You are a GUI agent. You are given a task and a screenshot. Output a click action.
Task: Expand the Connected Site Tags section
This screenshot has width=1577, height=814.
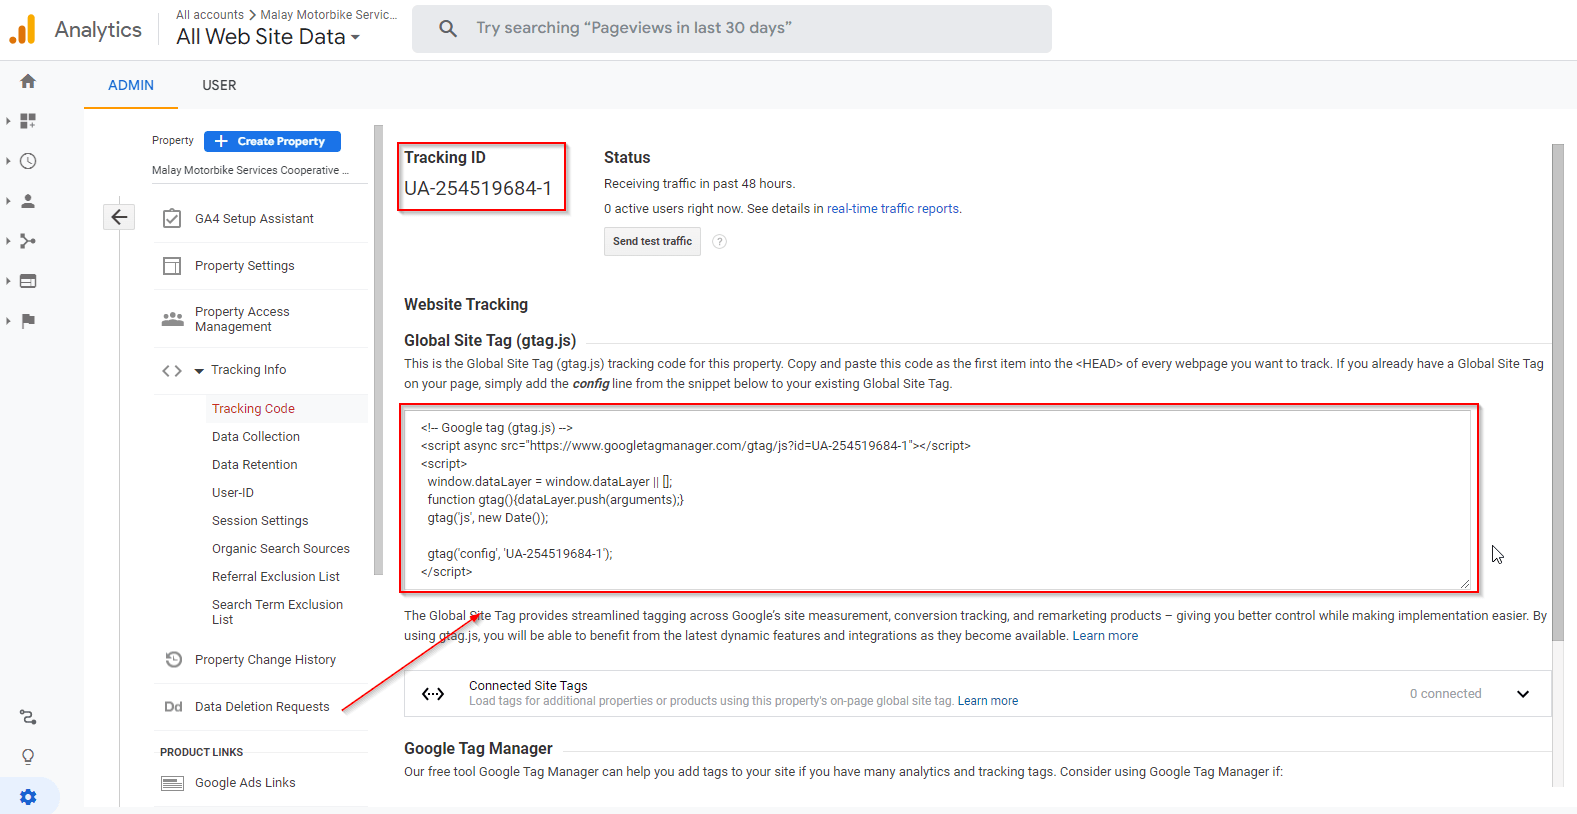(1522, 694)
